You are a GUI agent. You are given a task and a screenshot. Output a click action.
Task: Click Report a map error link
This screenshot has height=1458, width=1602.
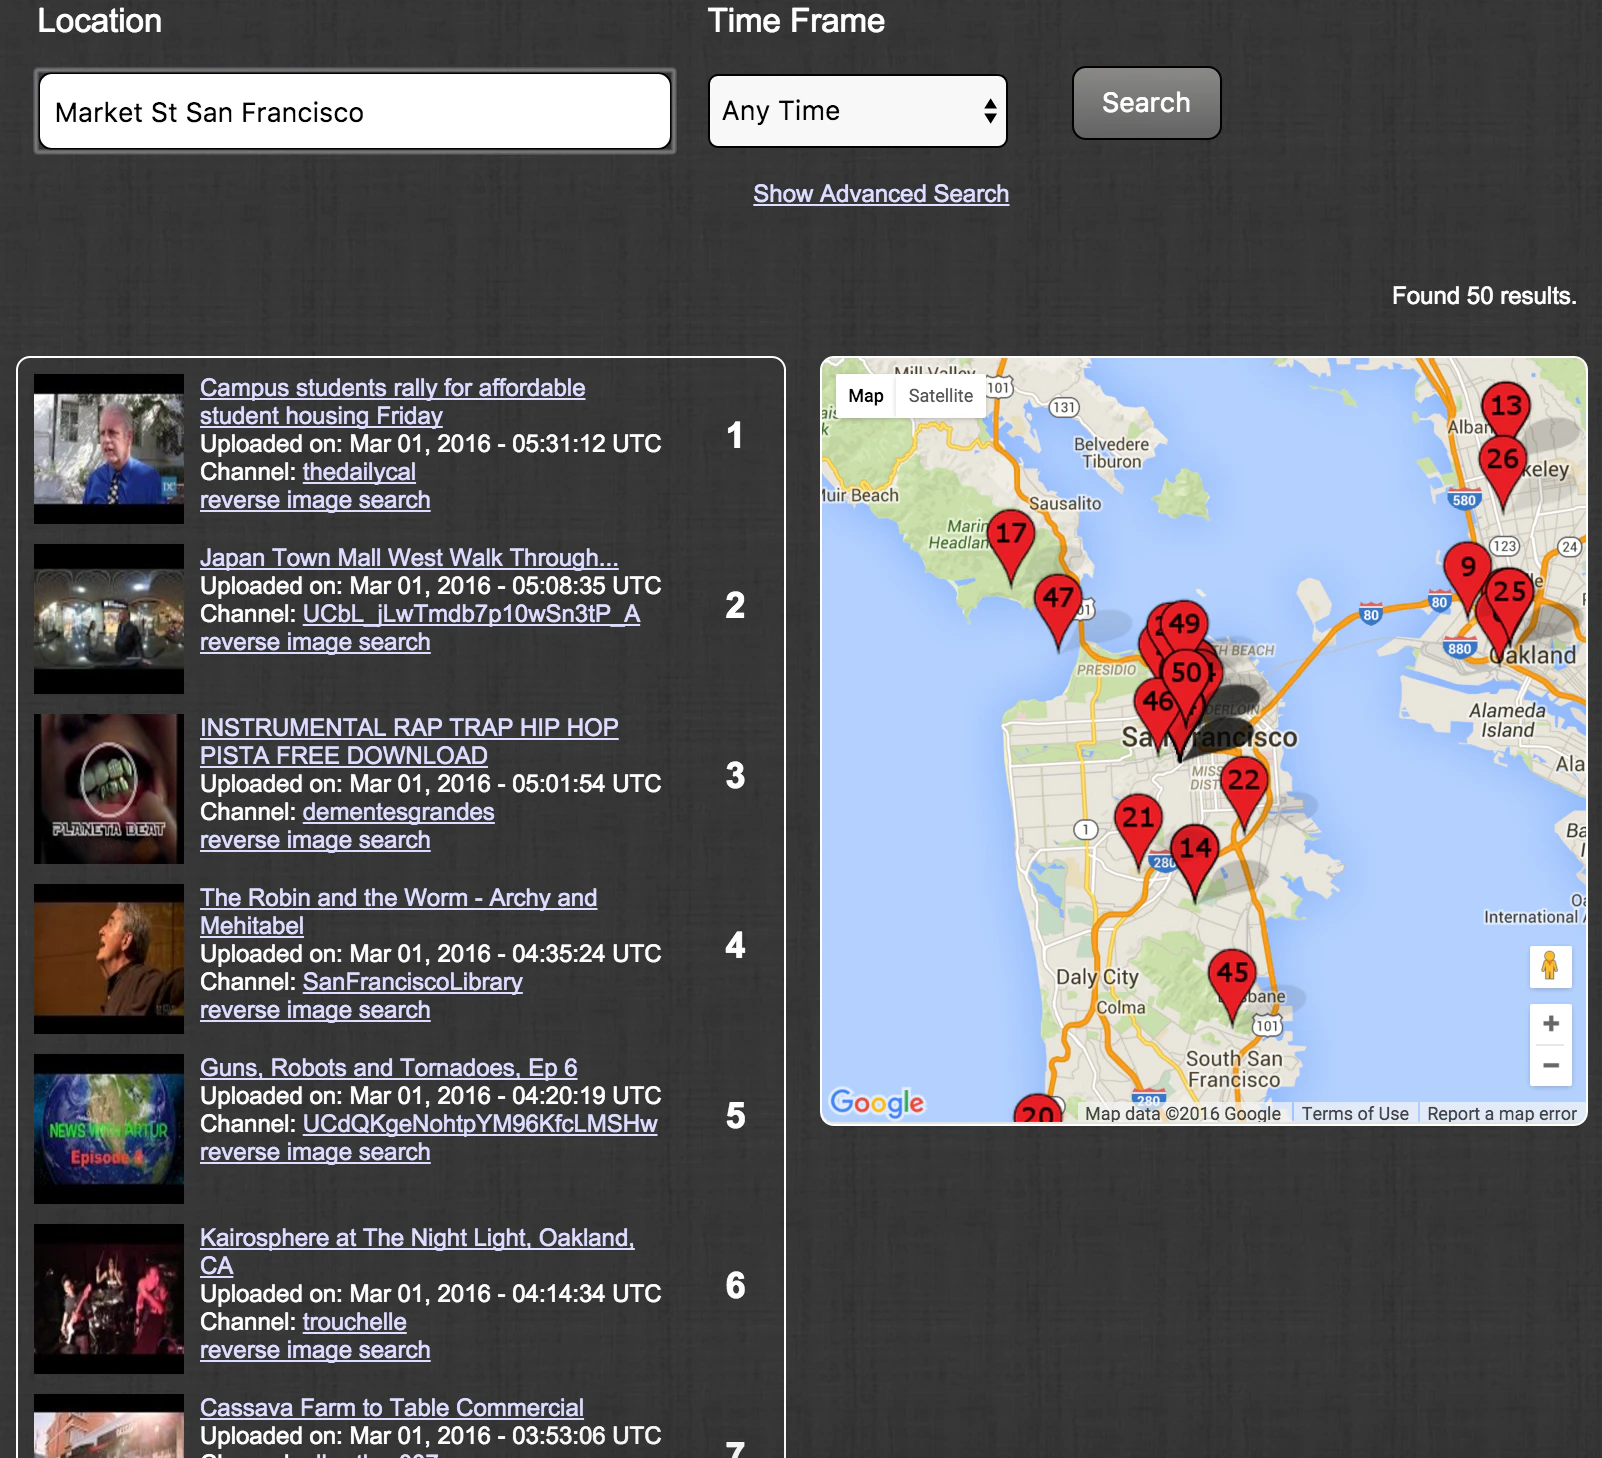1501,1114
